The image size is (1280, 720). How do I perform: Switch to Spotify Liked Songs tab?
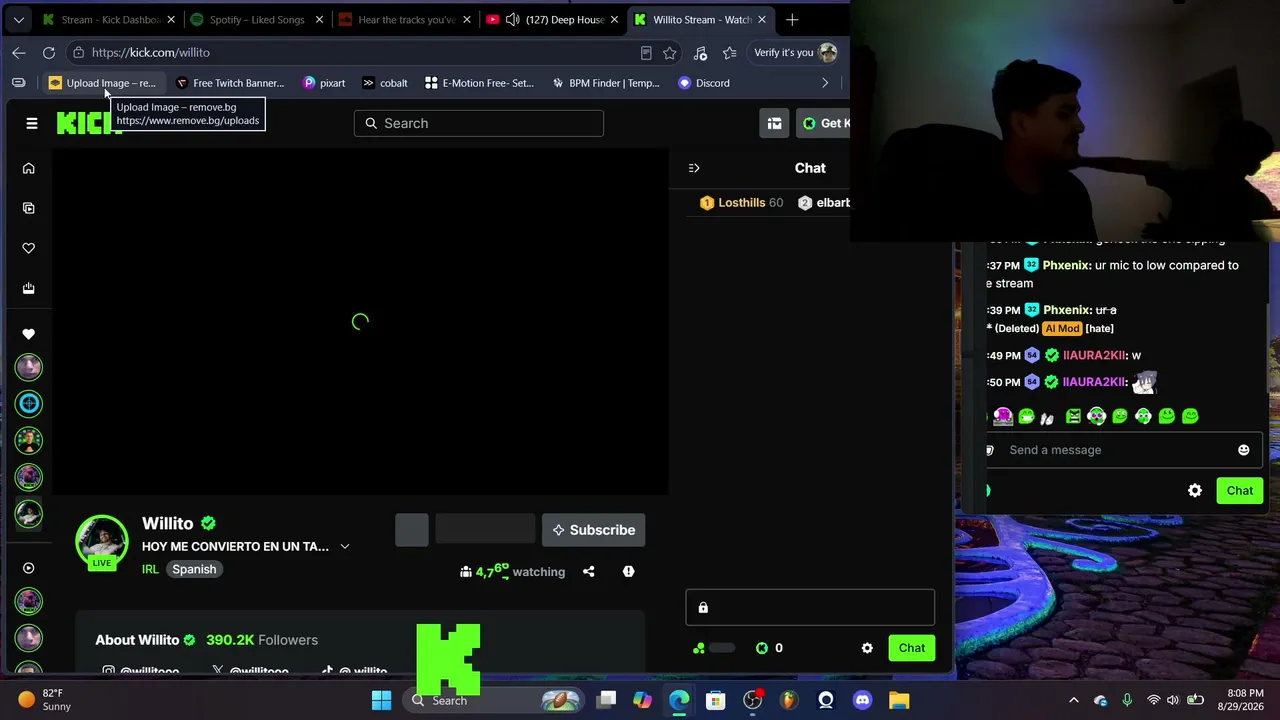tap(257, 19)
